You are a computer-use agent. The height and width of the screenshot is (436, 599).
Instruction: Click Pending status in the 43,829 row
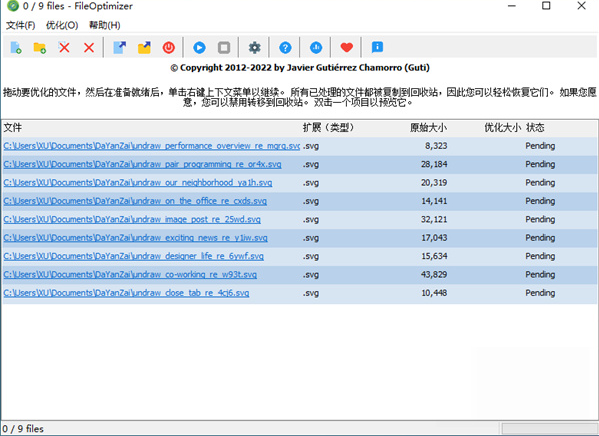point(540,275)
